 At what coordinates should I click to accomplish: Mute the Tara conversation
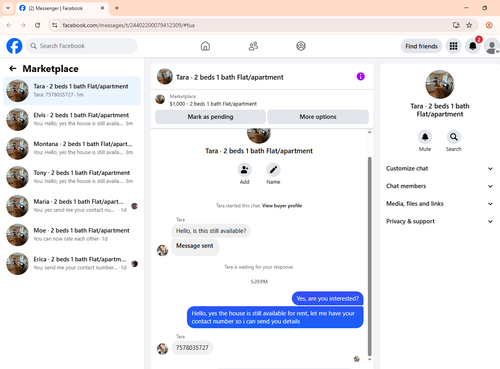point(425,137)
